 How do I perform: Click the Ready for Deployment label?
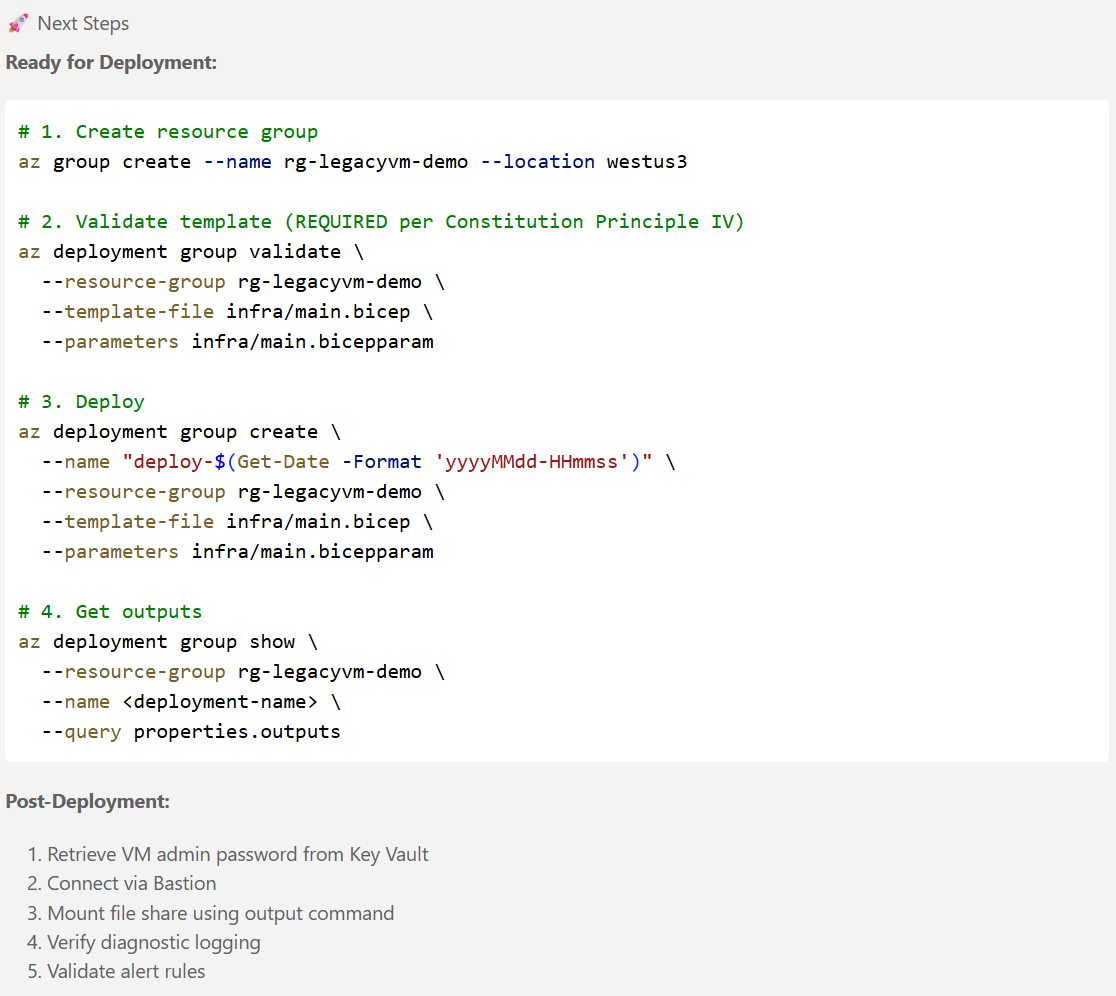[x=90, y=61]
